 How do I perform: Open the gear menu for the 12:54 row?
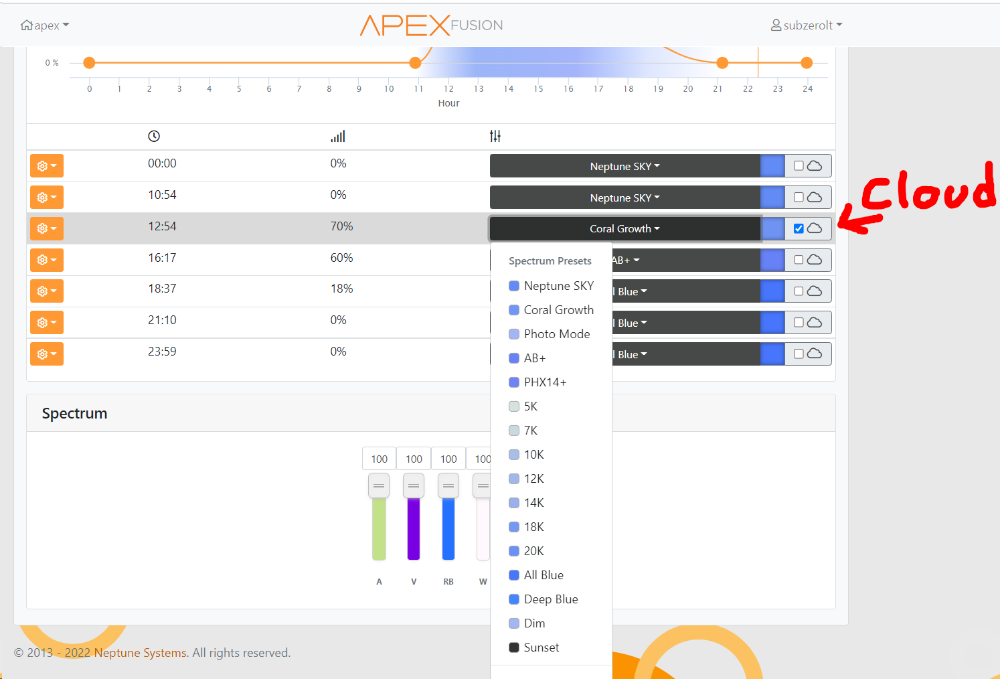click(47, 228)
